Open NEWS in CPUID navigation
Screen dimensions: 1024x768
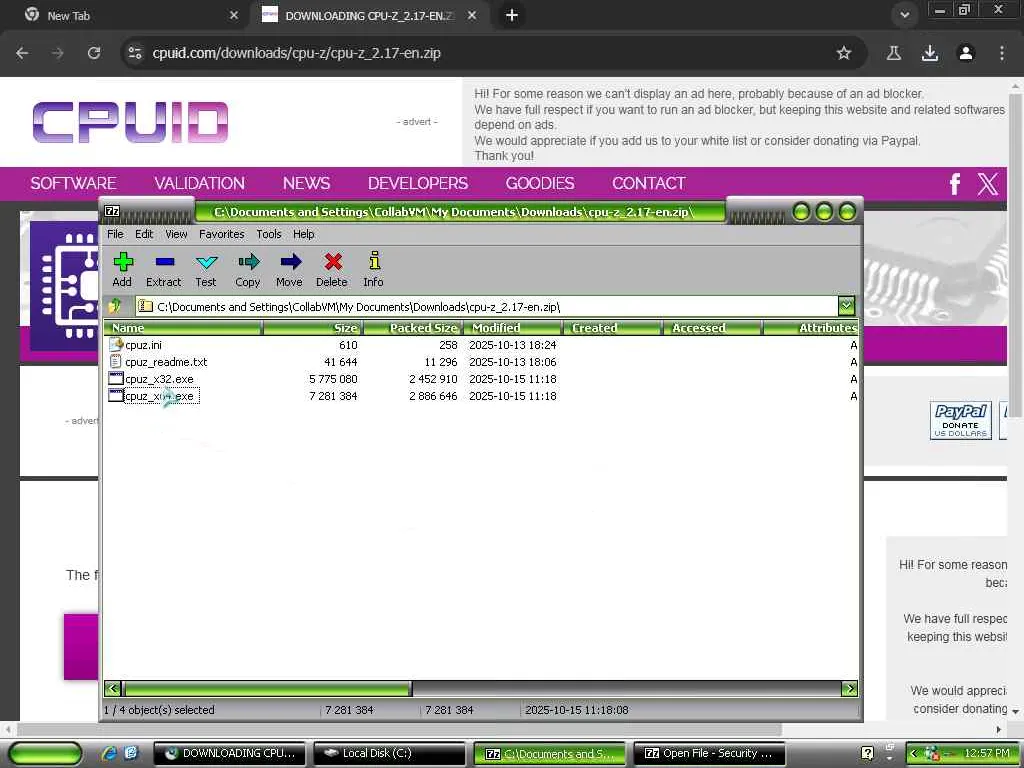click(x=306, y=184)
